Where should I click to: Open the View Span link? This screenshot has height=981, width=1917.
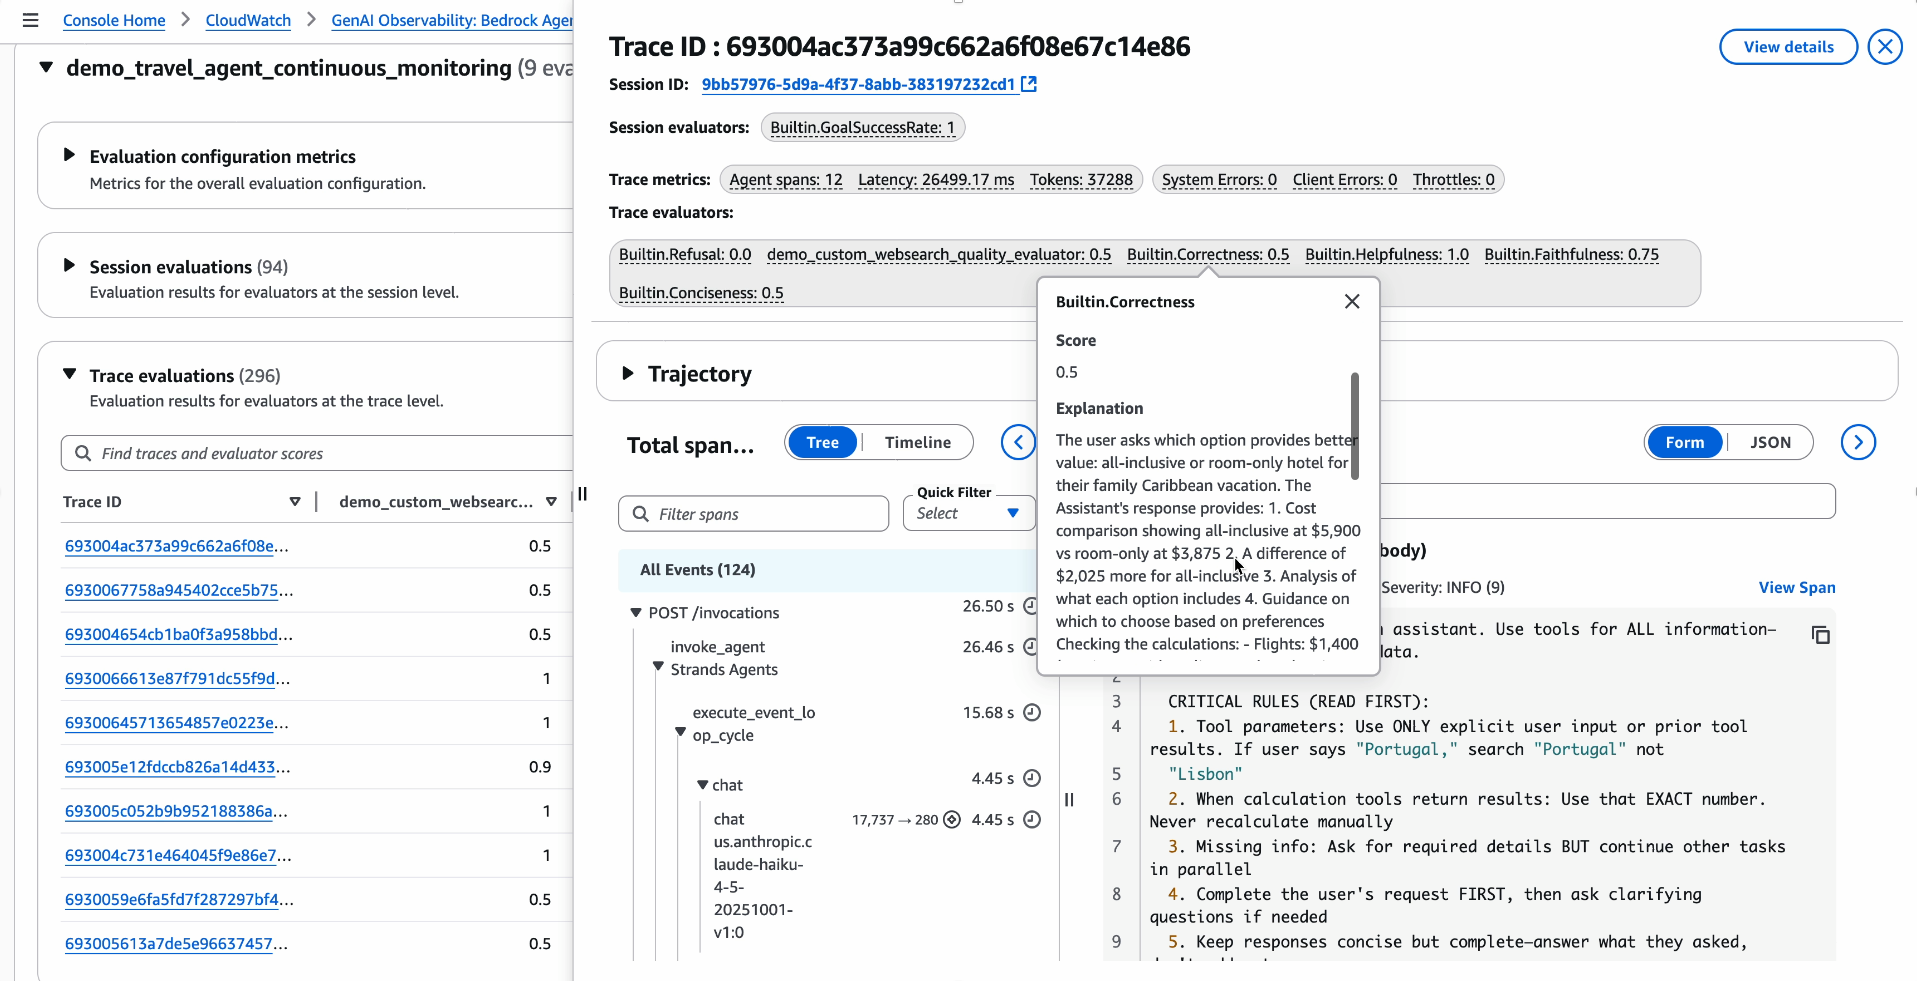(x=1796, y=588)
